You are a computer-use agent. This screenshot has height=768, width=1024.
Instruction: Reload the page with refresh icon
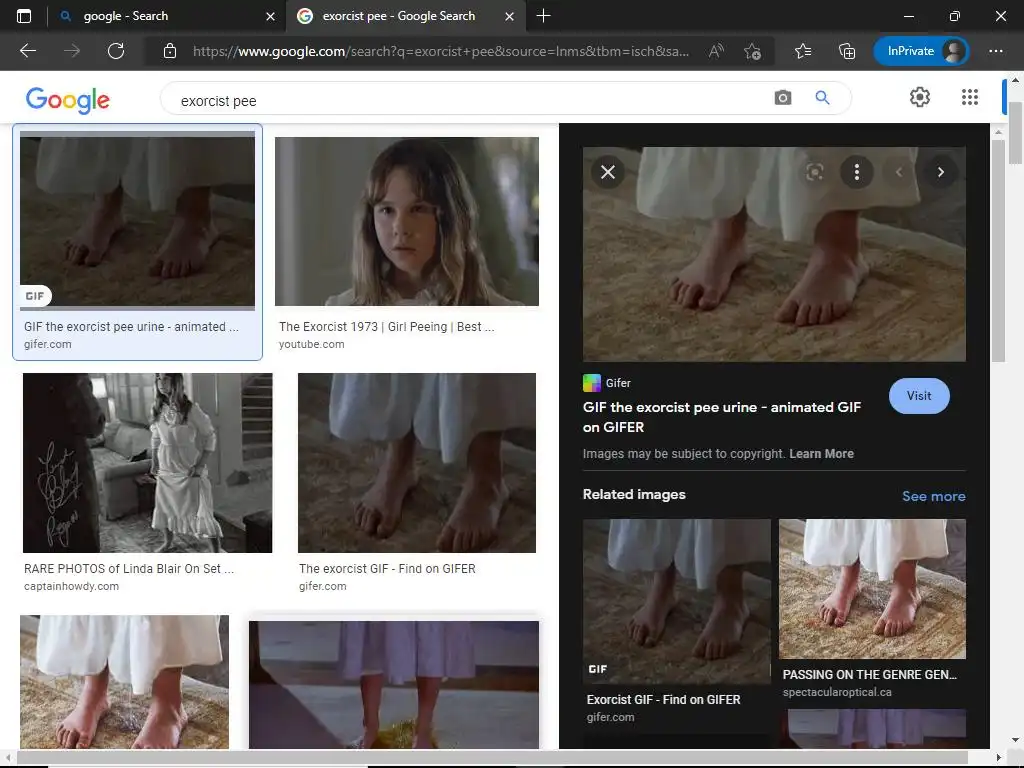[116, 51]
